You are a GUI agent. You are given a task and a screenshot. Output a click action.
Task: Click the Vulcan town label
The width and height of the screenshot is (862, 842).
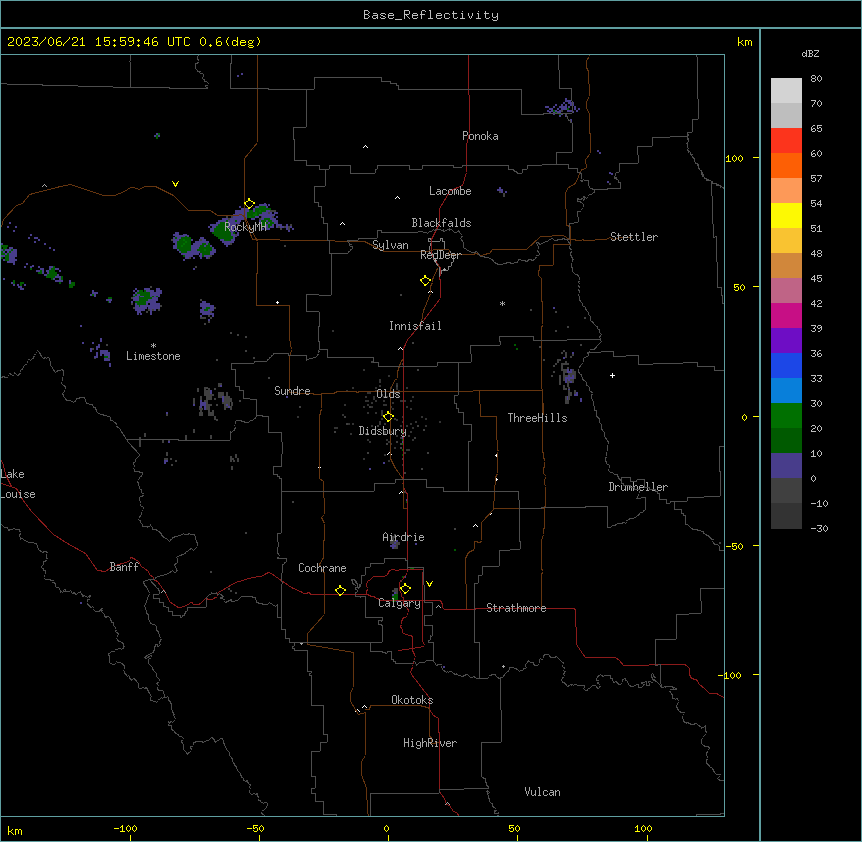[x=542, y=792]
